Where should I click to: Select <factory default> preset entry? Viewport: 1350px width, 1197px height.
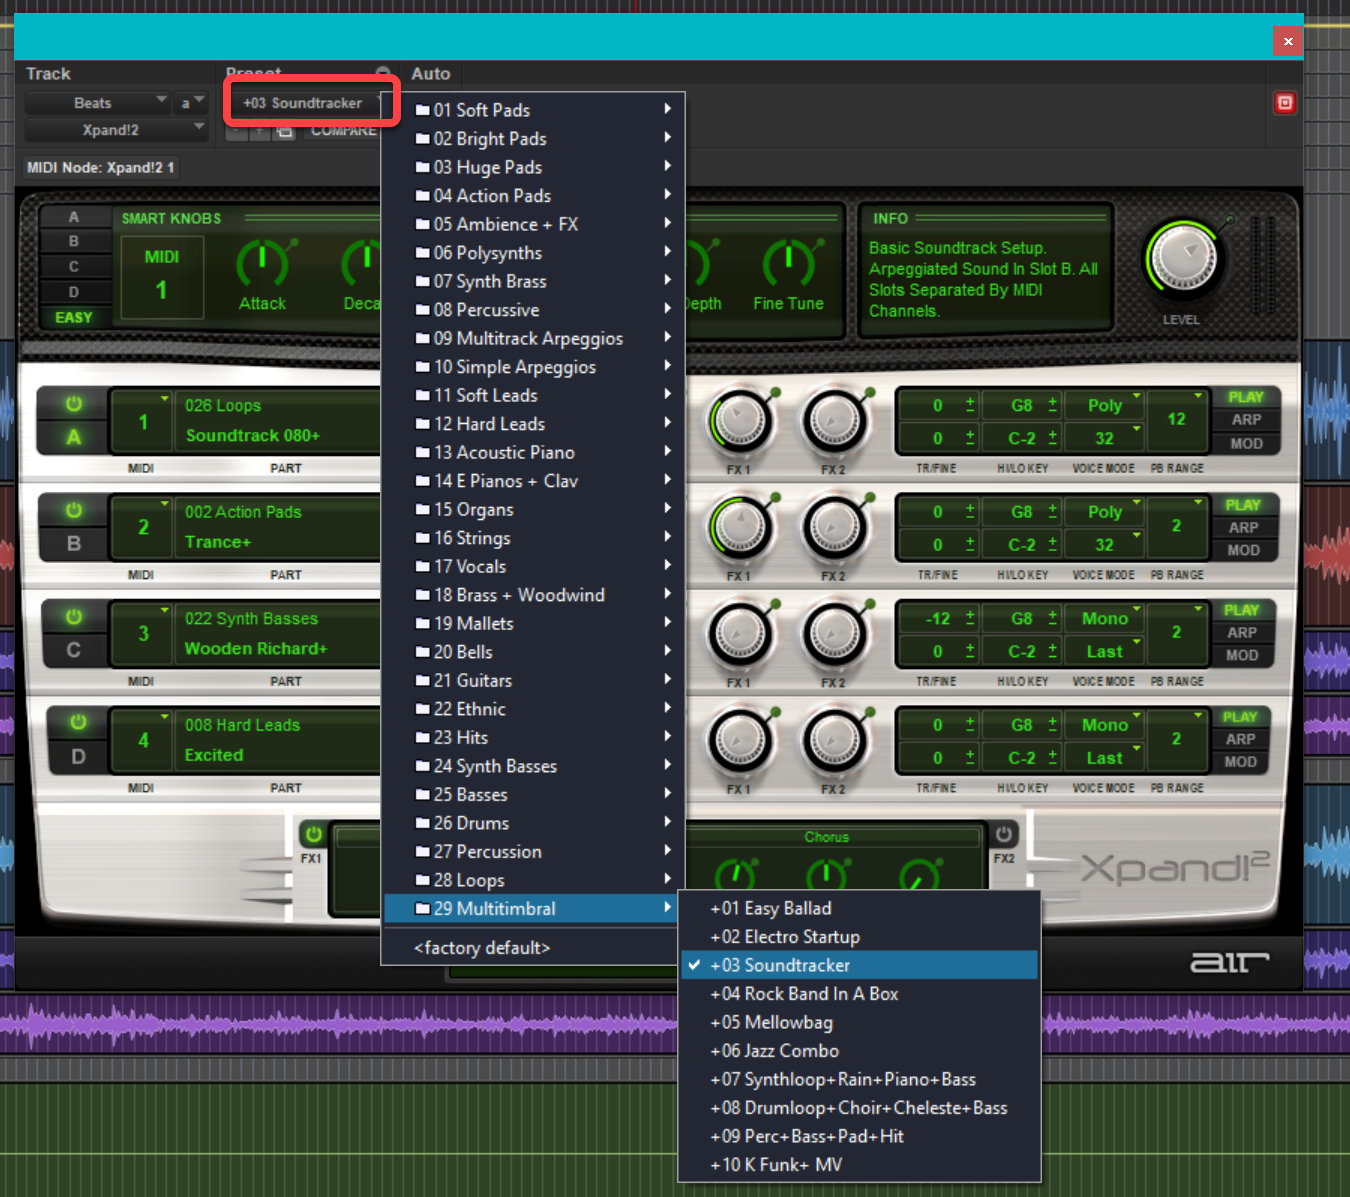click(x=482, y=948)
